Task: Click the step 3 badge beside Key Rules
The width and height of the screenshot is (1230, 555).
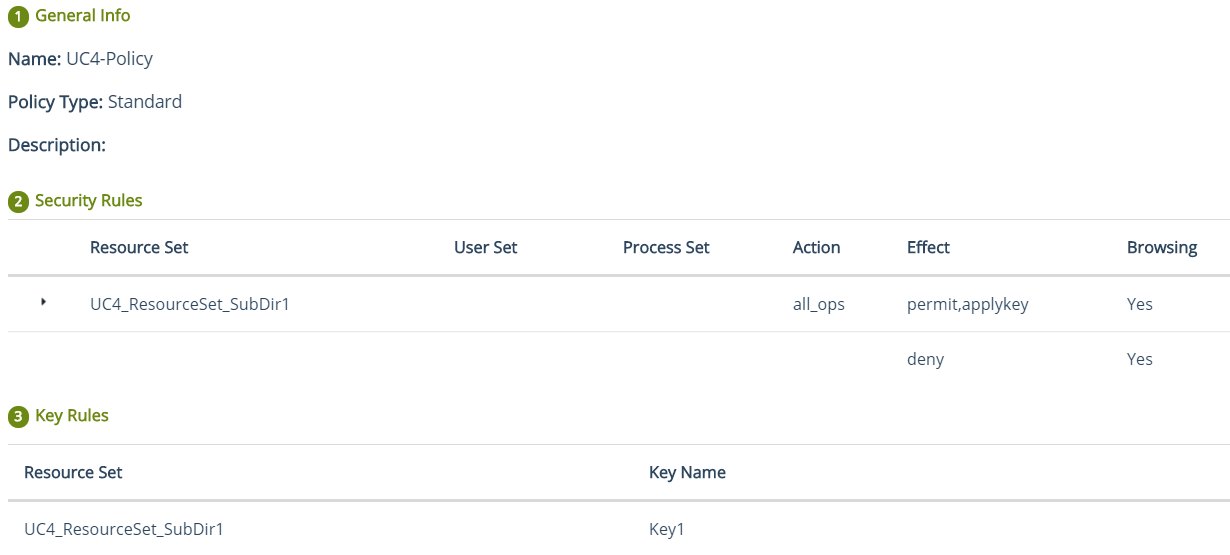Action: (x=18, y=417)
